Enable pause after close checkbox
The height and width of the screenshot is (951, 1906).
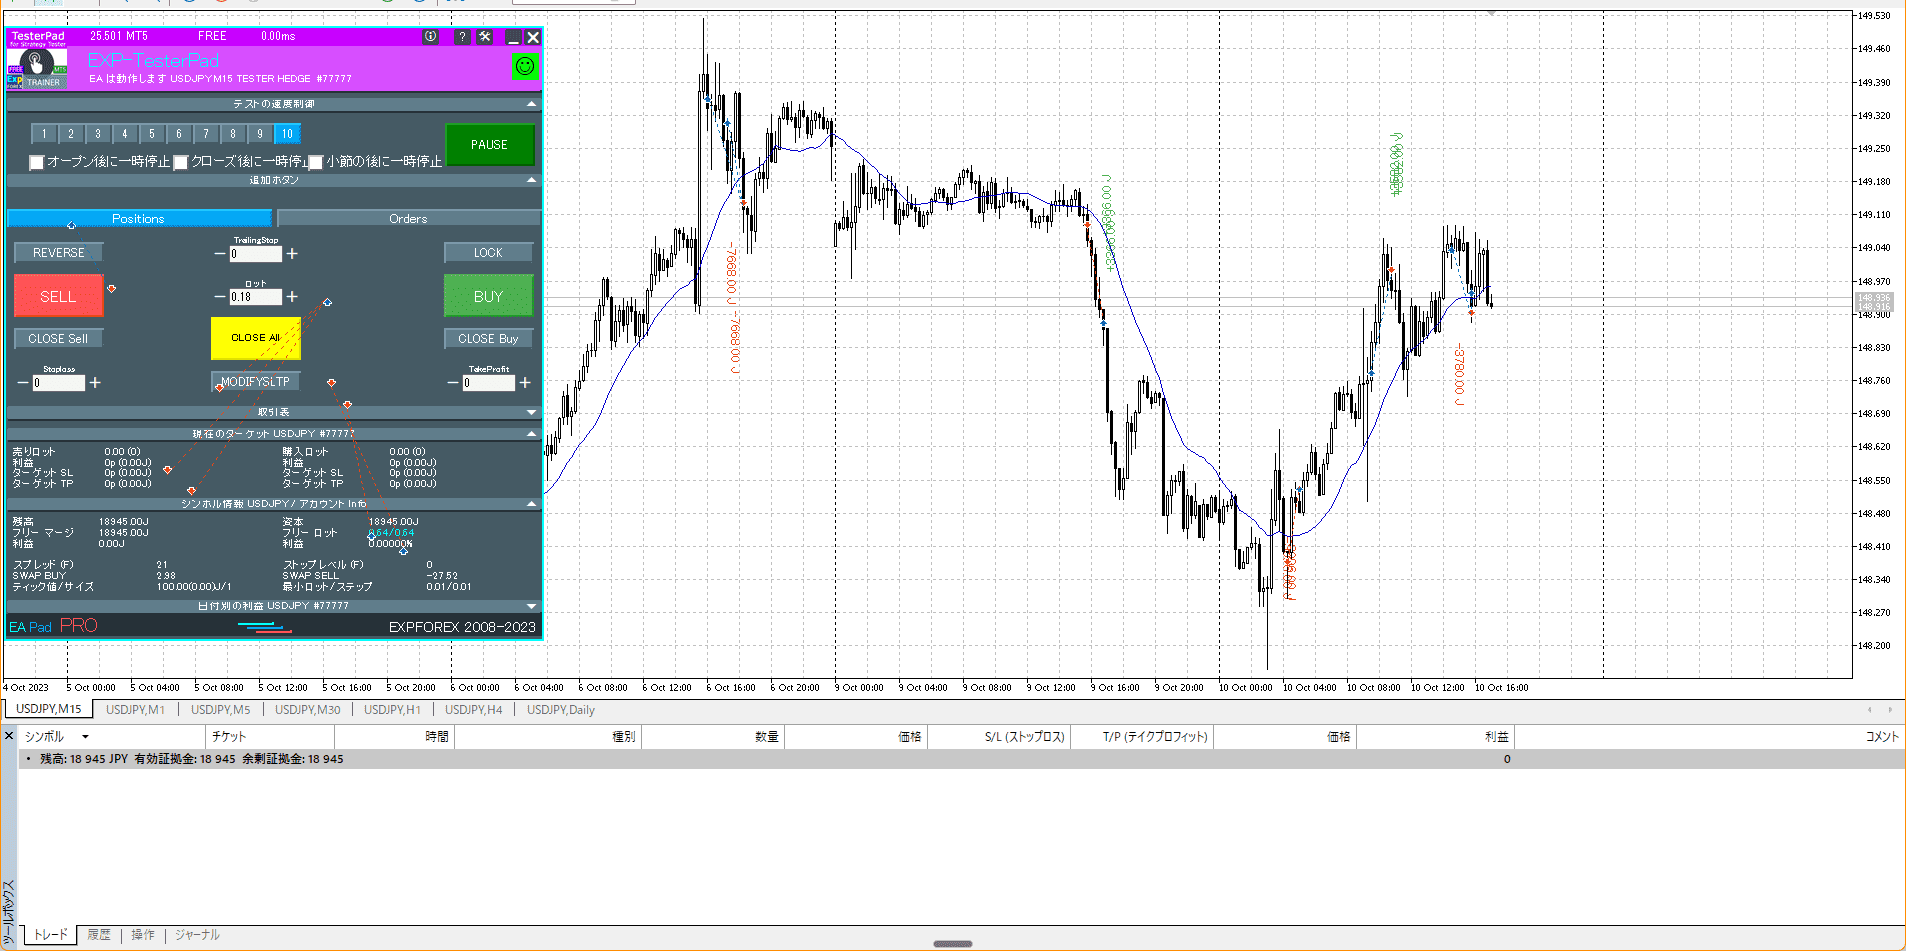click(x=181, y=162)
